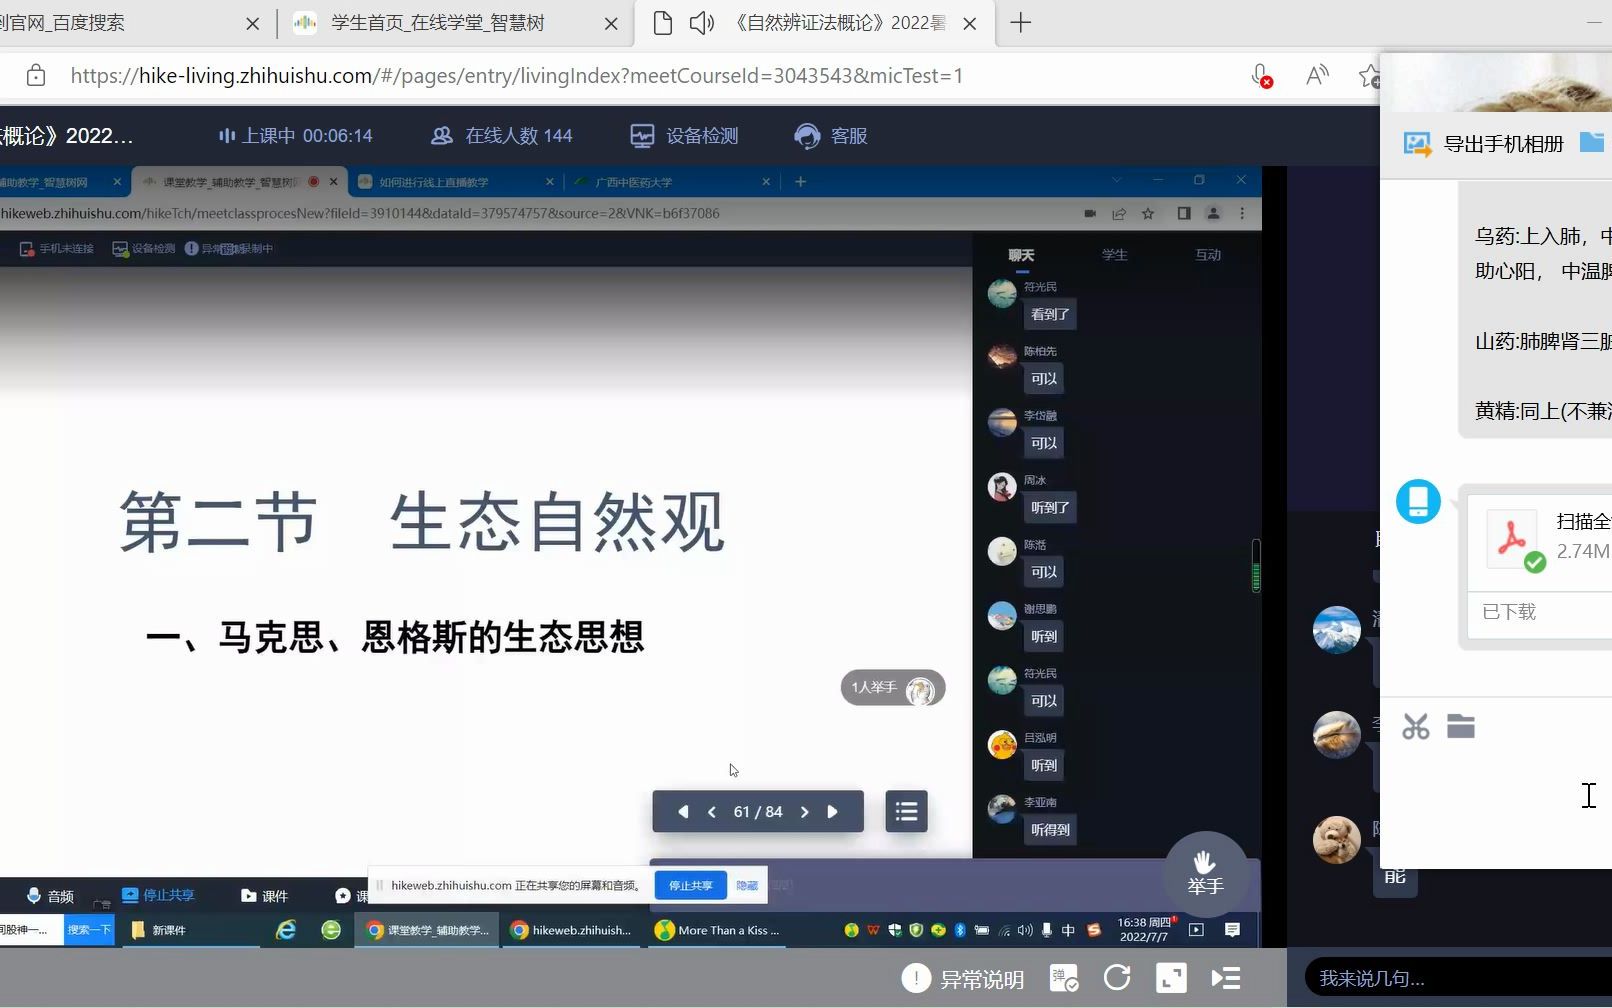This screenshot has height=1008, width=1612.
Task: Switch to the 学生 tab in shared screen
Action: point(1114,255)
